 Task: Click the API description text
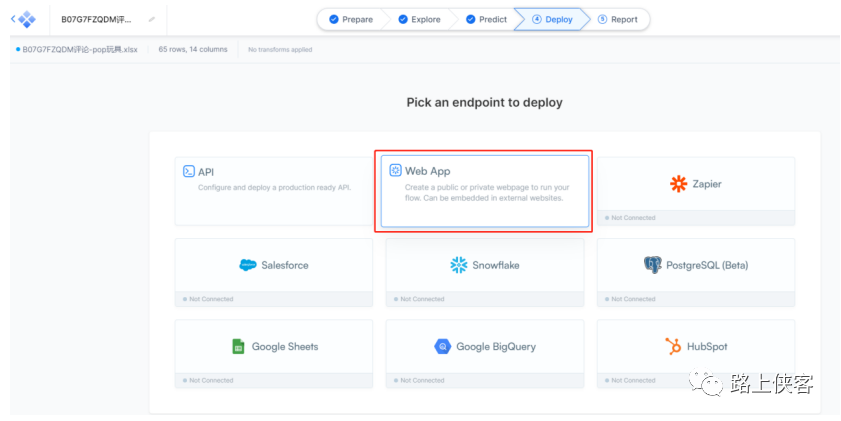(x=275, y=188)
